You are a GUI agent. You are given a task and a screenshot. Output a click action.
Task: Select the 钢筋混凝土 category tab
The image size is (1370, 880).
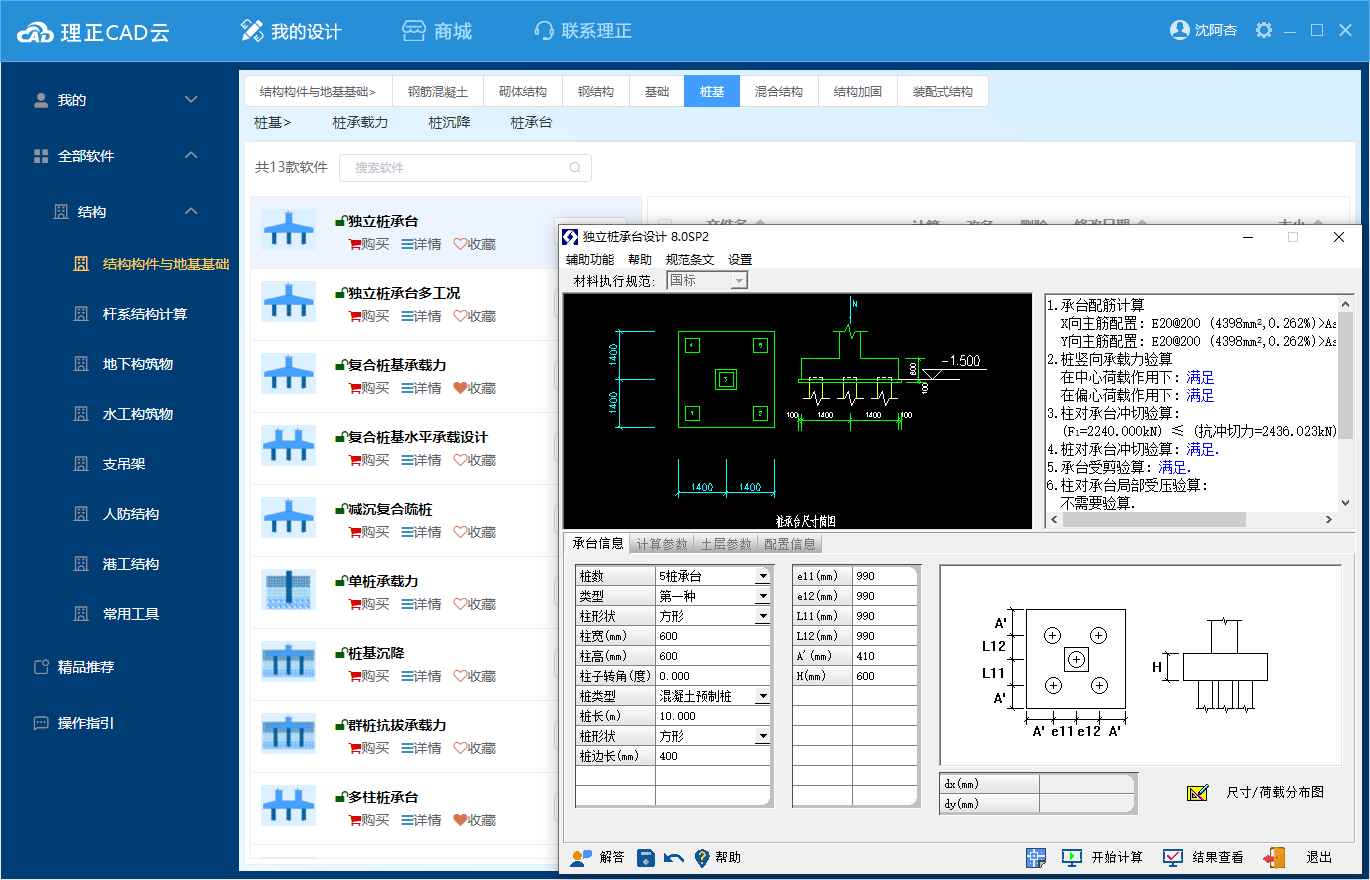(438, 91)
